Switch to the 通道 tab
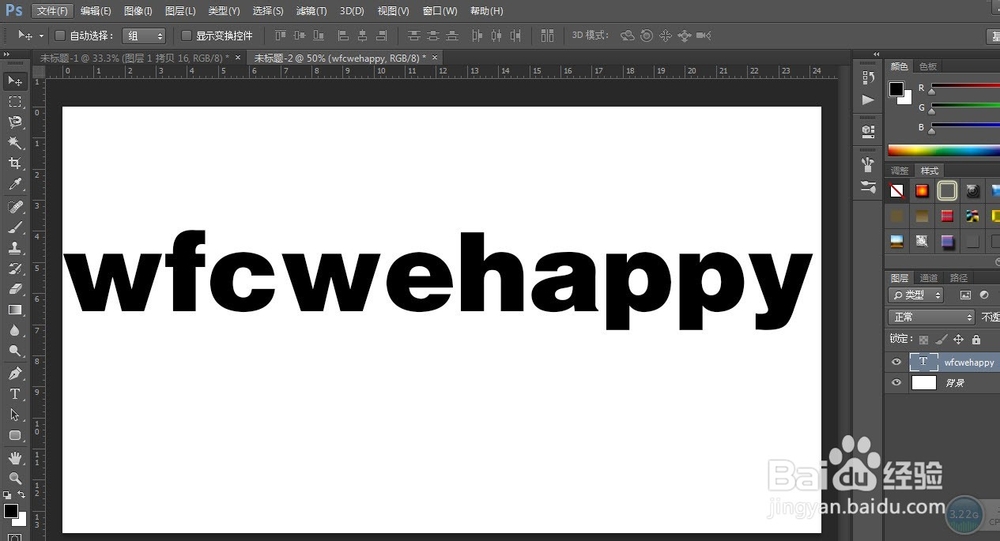Screen dimensions: 1000x541 [929, 278]
